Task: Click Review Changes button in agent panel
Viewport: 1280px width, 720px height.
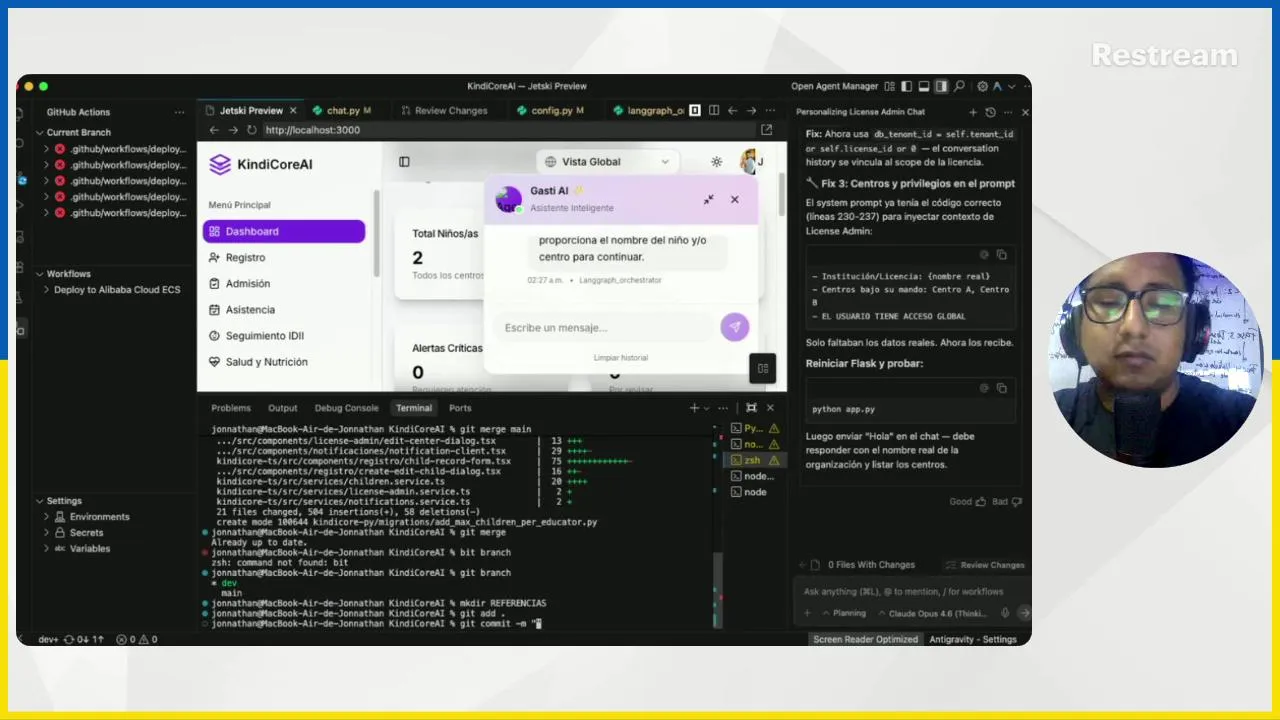Action: pos(985,565)
